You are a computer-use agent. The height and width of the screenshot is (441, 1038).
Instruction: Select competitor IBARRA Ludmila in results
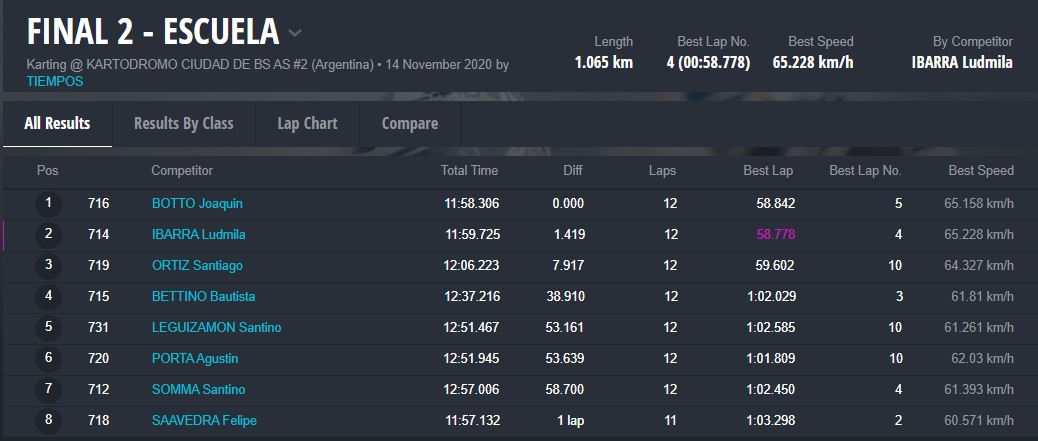pyautogui.click(x=198, y=235)
